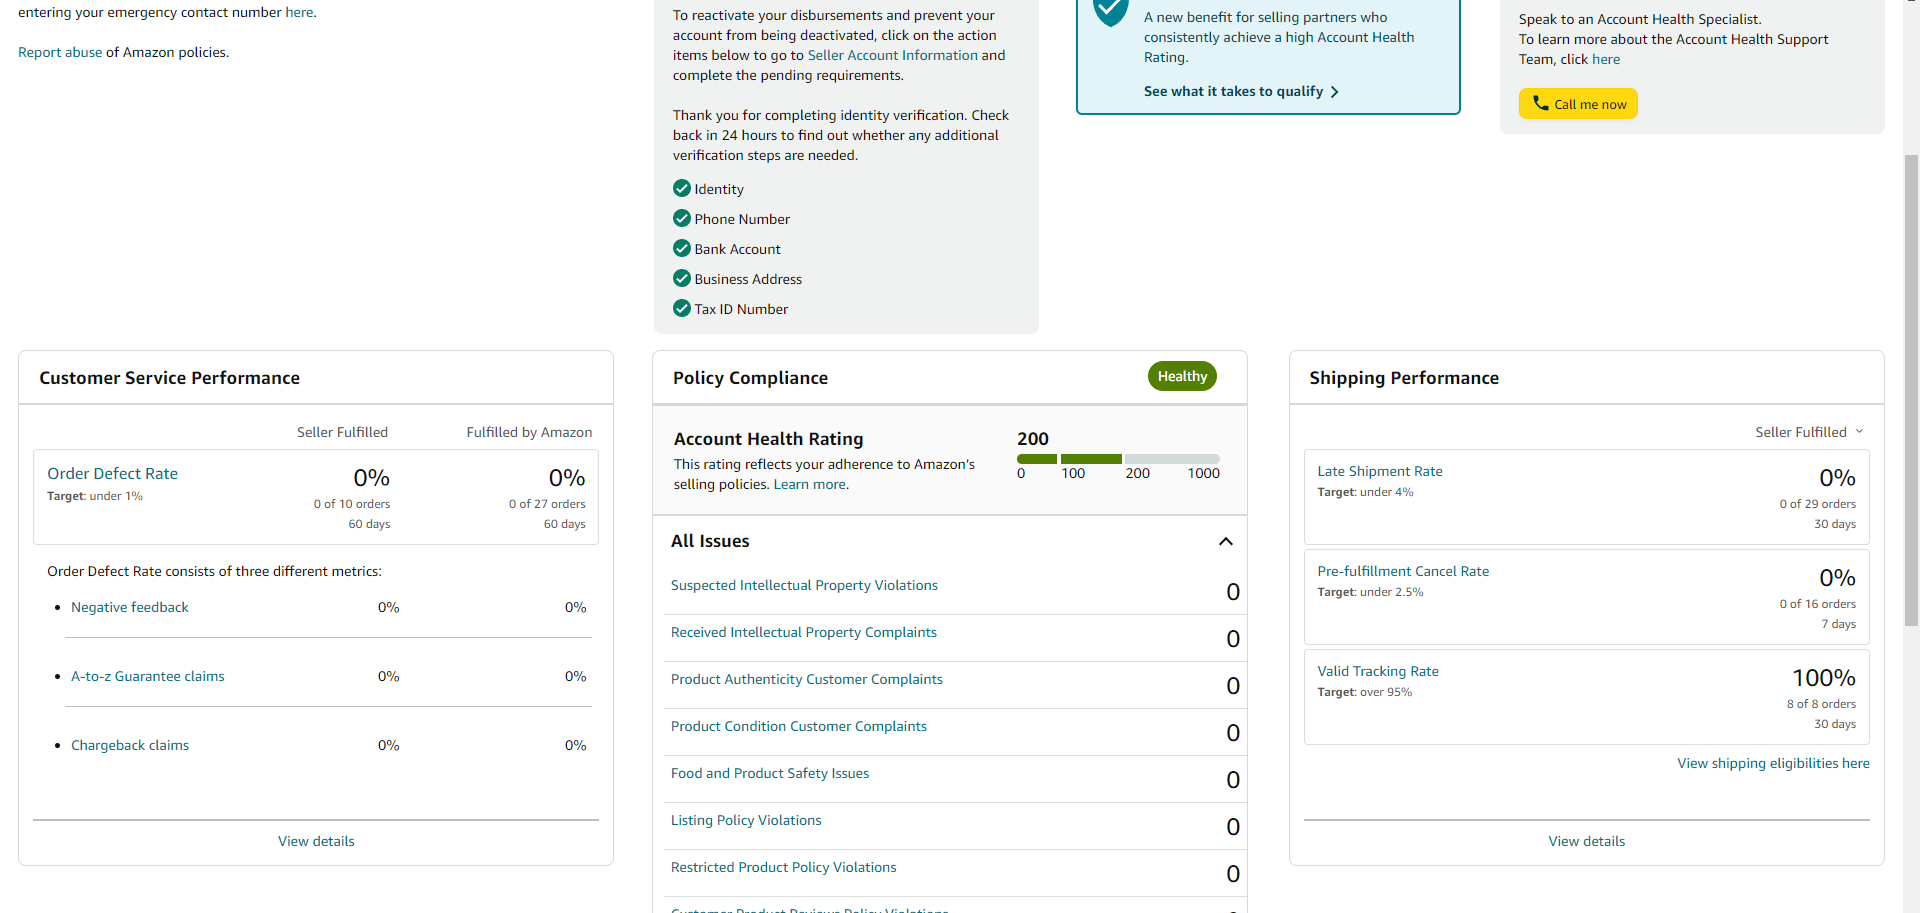The width and height of the screenshot is (1920, 913).
Task: Open Food and Product Safety Issues
Action: (769, 773)
